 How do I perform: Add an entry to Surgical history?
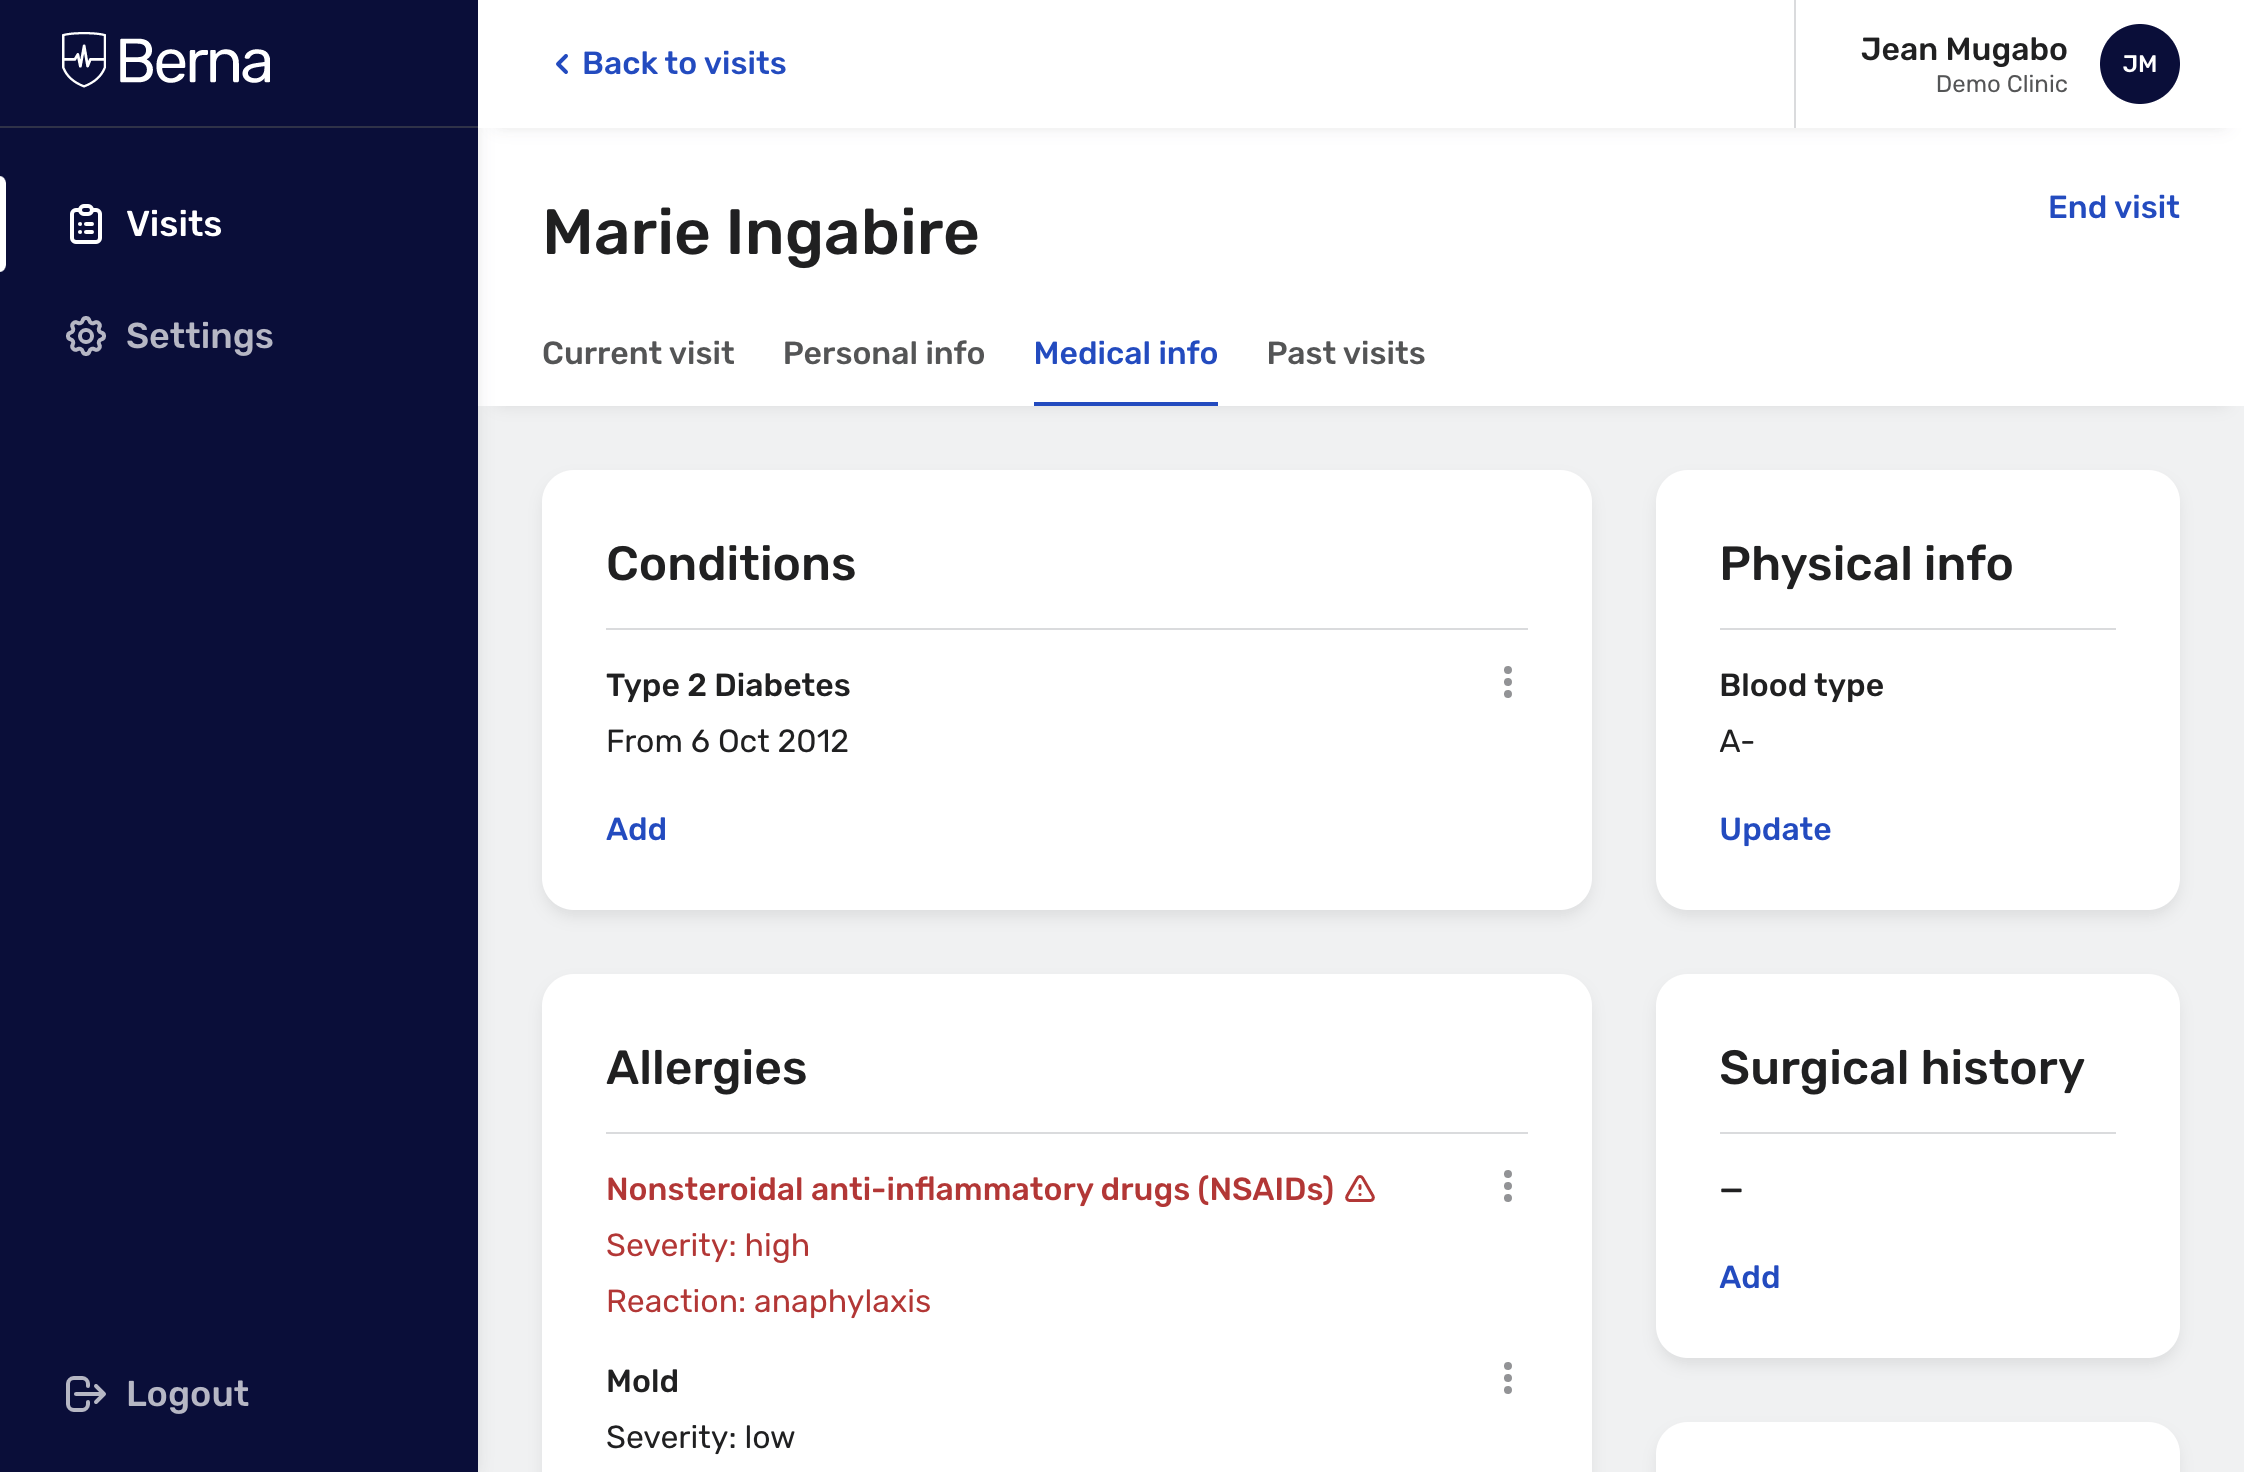tap(1749, 1276)
